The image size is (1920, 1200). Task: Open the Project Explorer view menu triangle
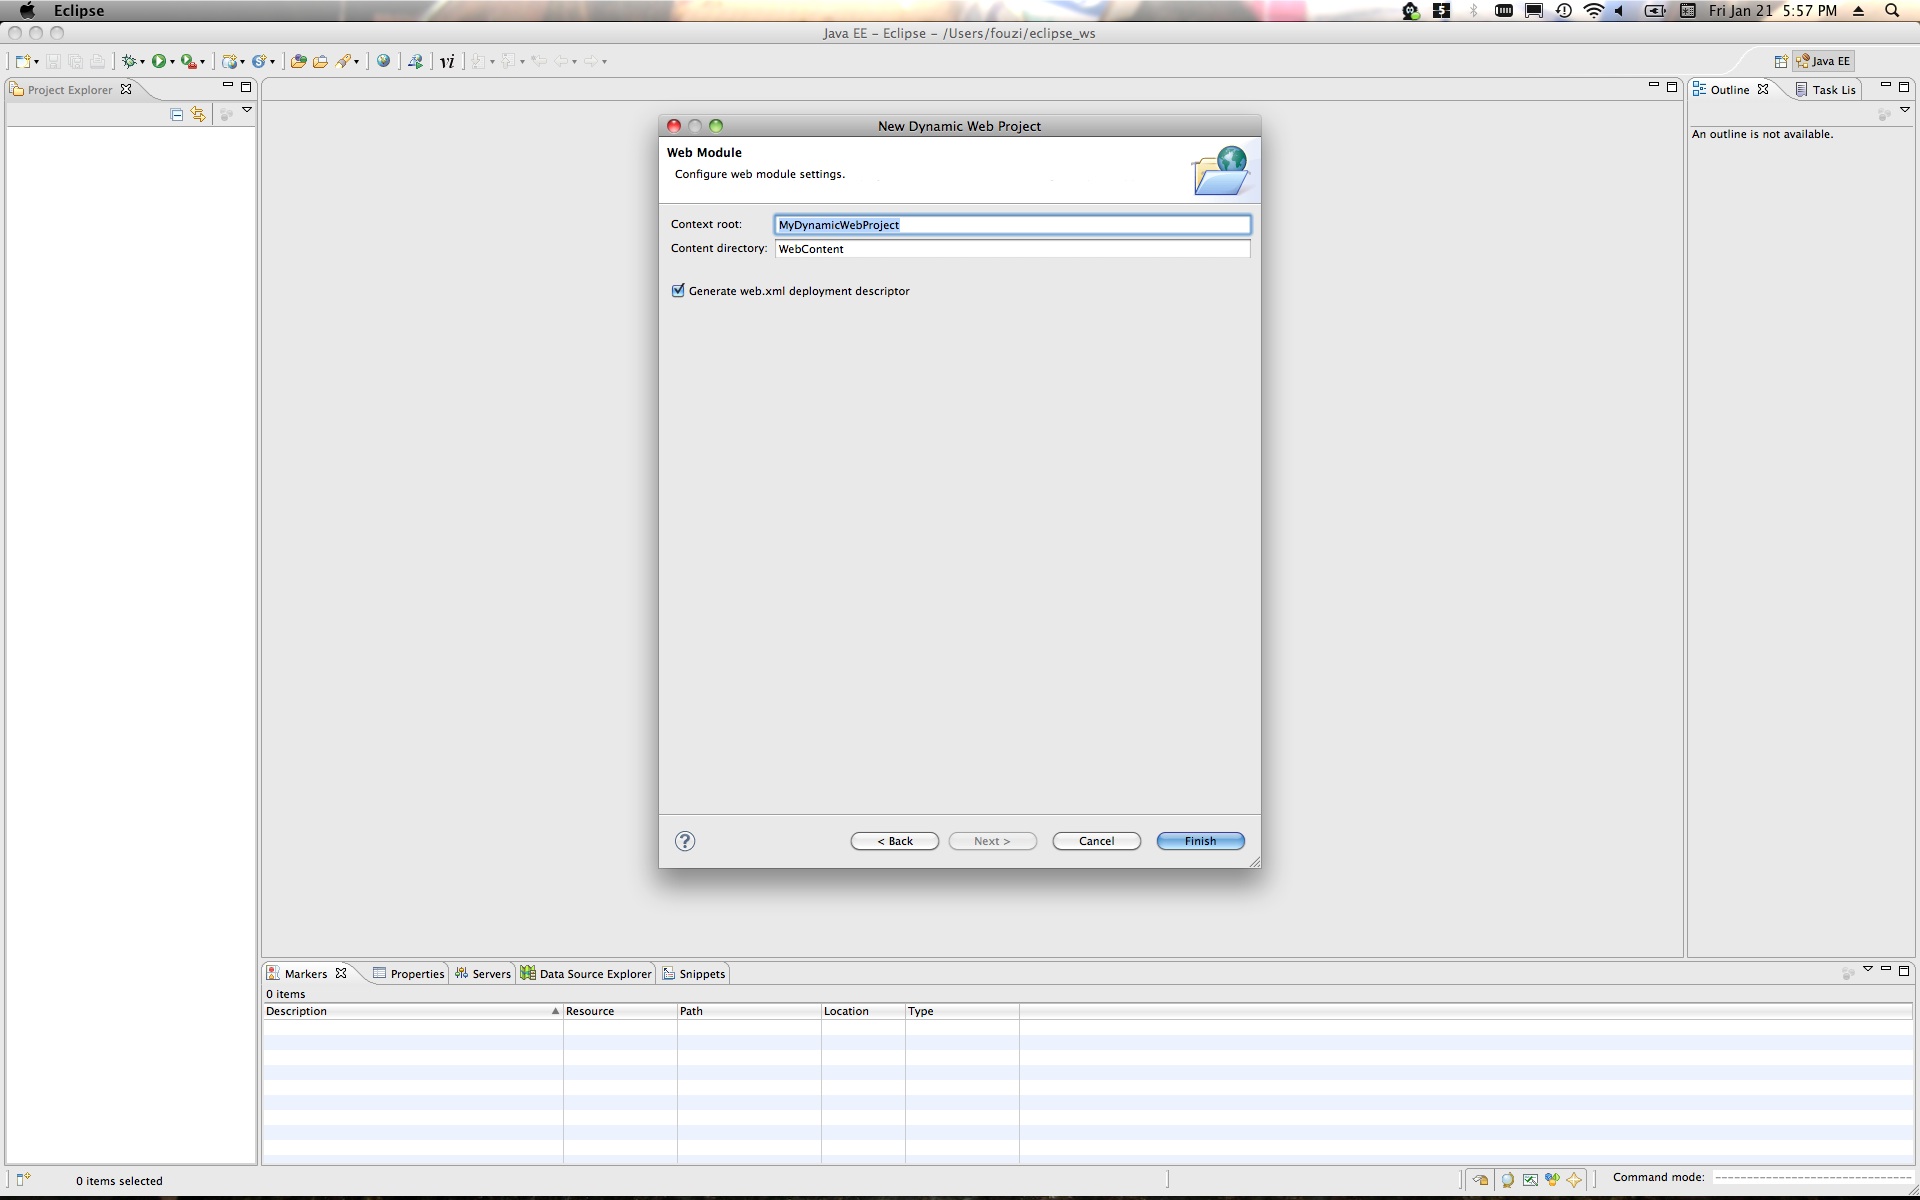247,110
